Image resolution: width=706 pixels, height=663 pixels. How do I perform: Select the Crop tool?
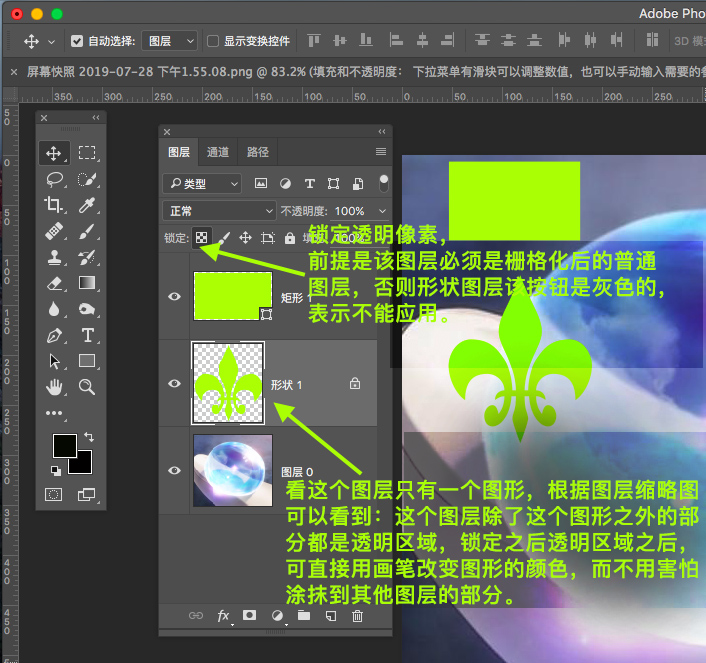click(54, 205)
